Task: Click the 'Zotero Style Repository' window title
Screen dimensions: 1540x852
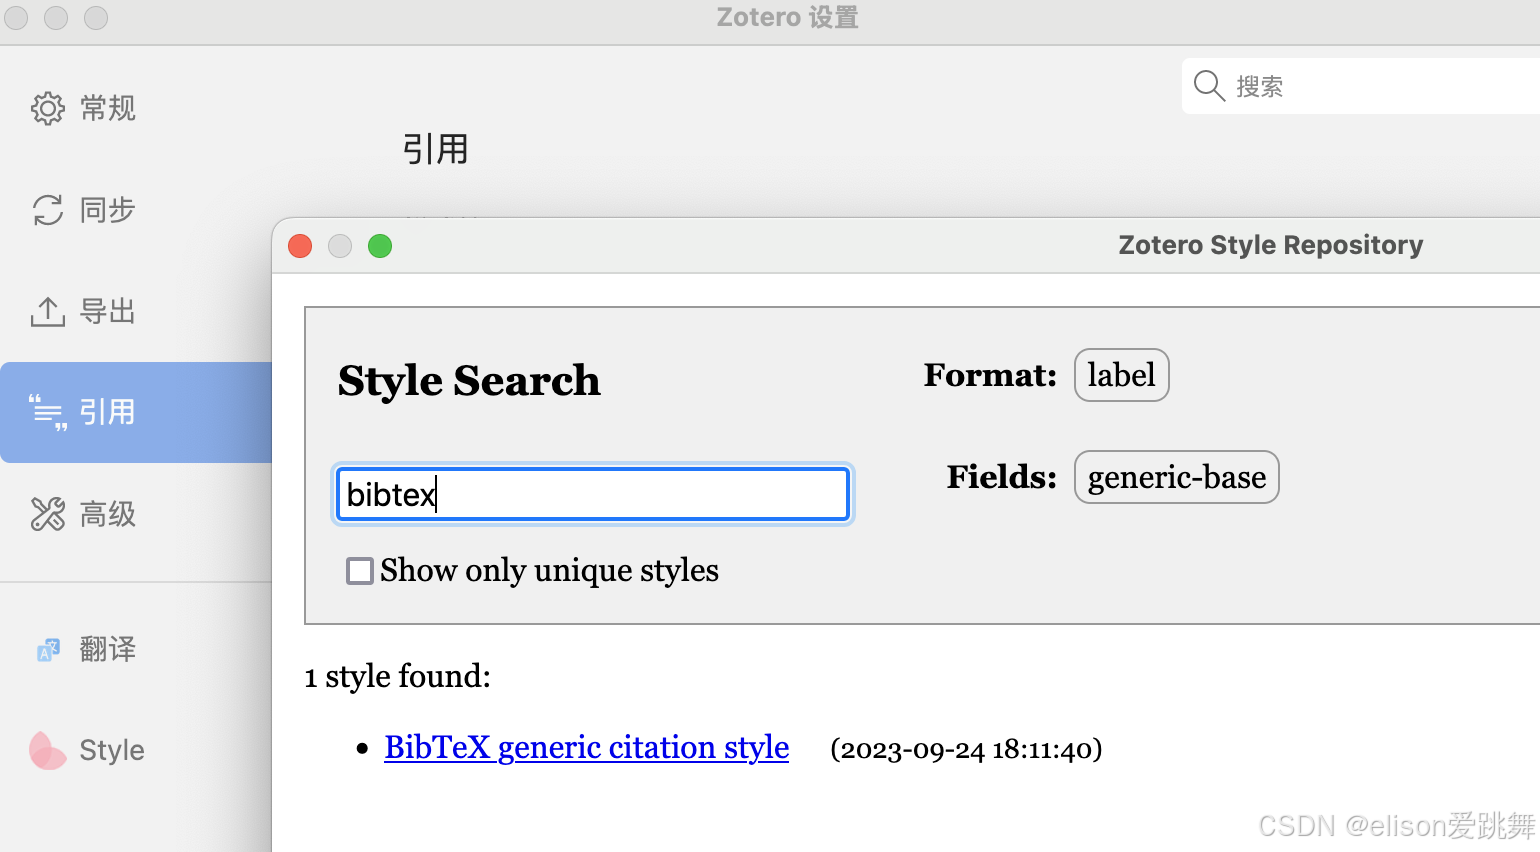Action: [1271, 245]
